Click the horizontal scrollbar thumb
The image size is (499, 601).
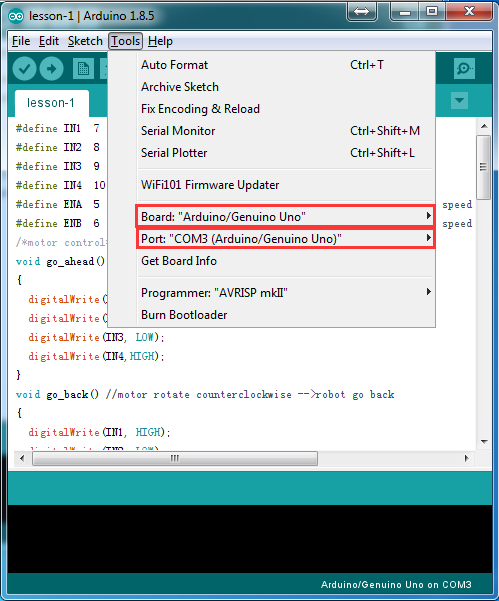[175, 458]
